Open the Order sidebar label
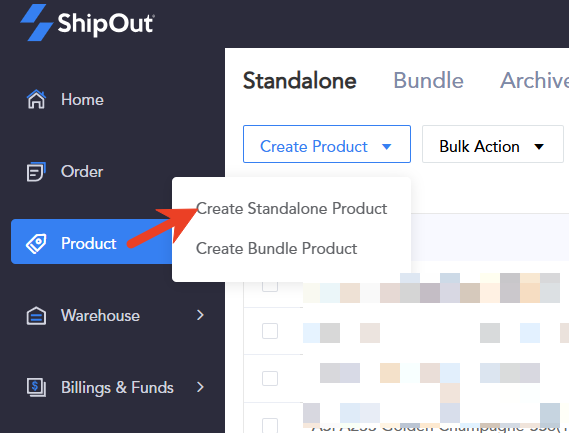 pos(82,172)
